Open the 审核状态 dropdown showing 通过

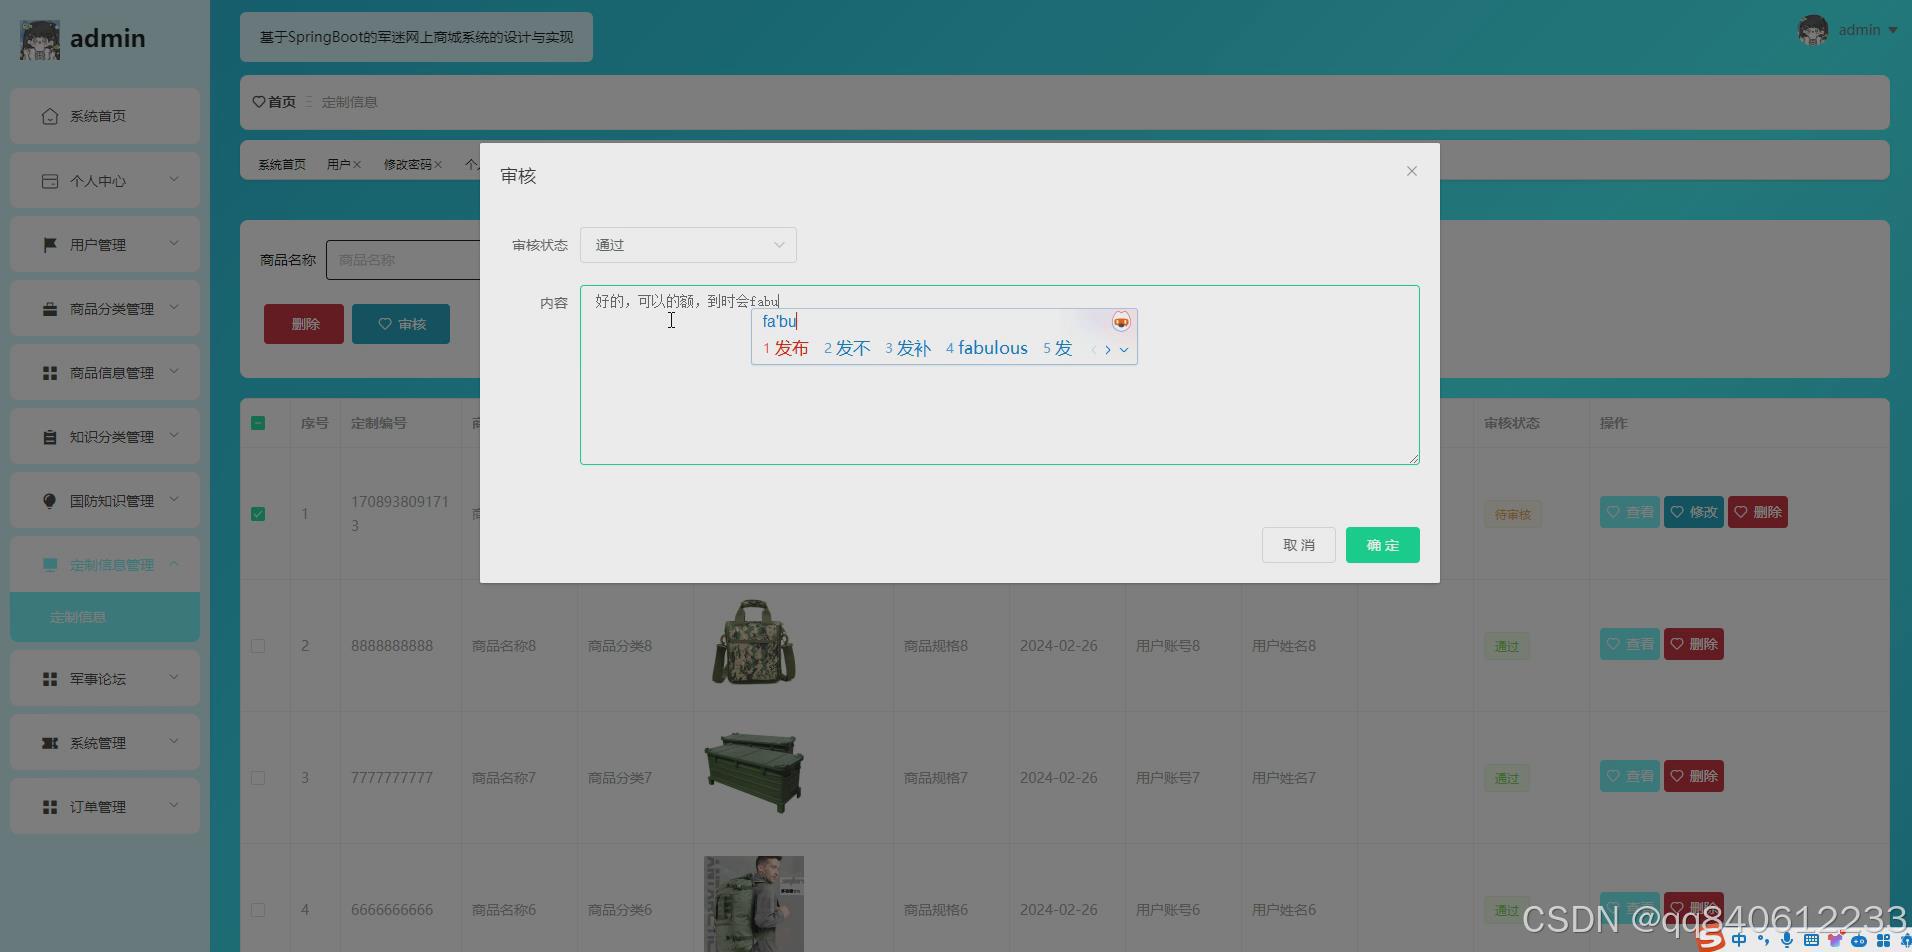click(x=688, y=245)
